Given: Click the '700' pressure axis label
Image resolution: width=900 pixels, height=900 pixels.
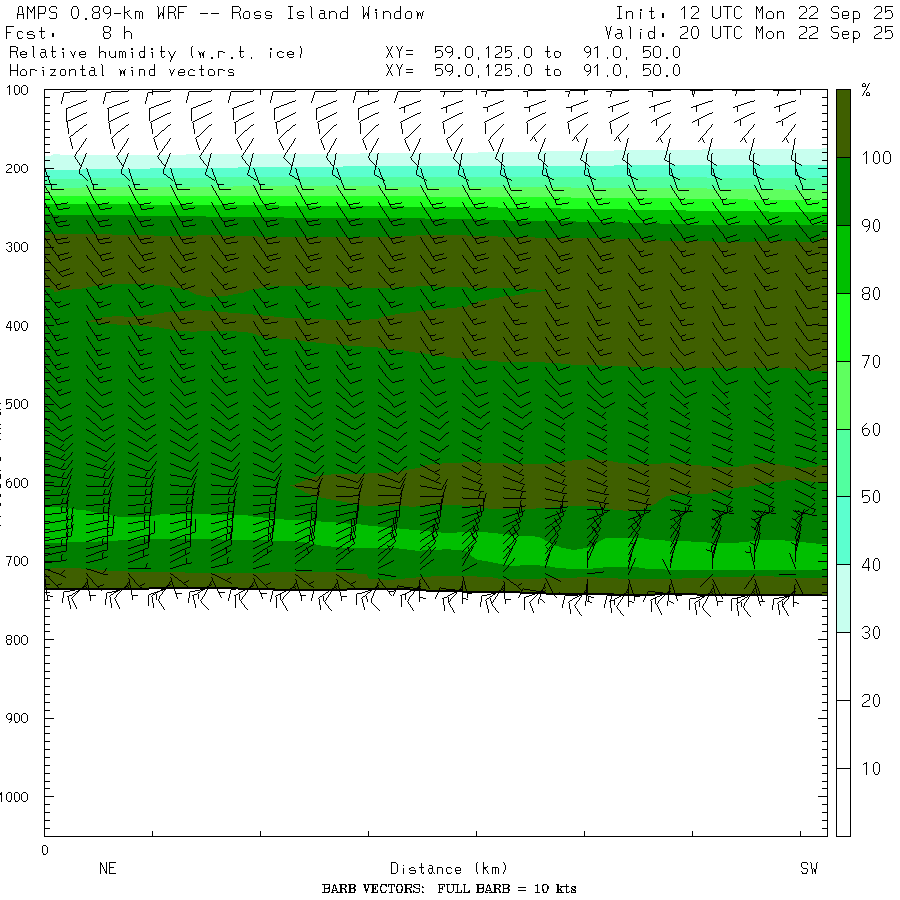Looking at the screenshot, I should coord(17,561).
